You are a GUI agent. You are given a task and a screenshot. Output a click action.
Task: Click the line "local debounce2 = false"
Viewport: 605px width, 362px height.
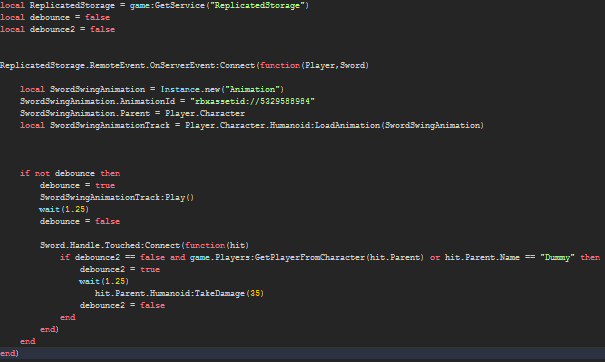pos(57,29)
